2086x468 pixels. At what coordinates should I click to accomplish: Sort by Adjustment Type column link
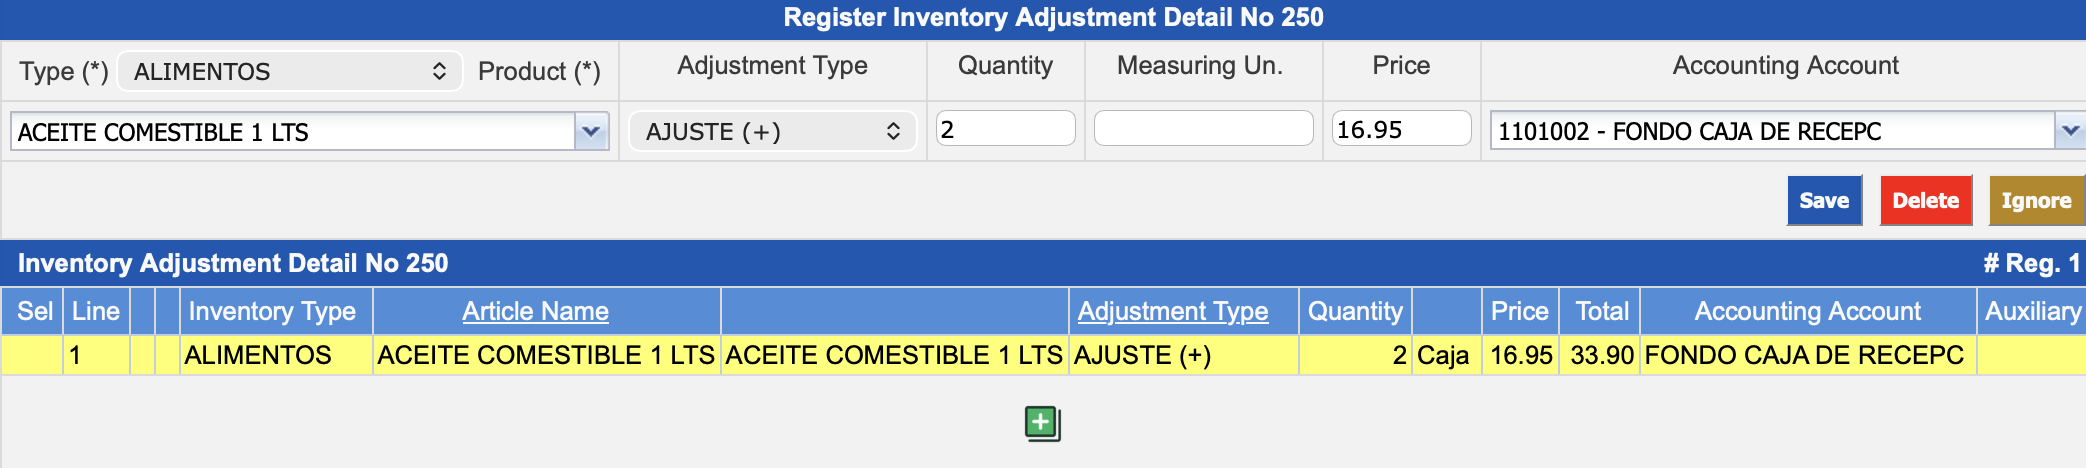click(1172, 311)
